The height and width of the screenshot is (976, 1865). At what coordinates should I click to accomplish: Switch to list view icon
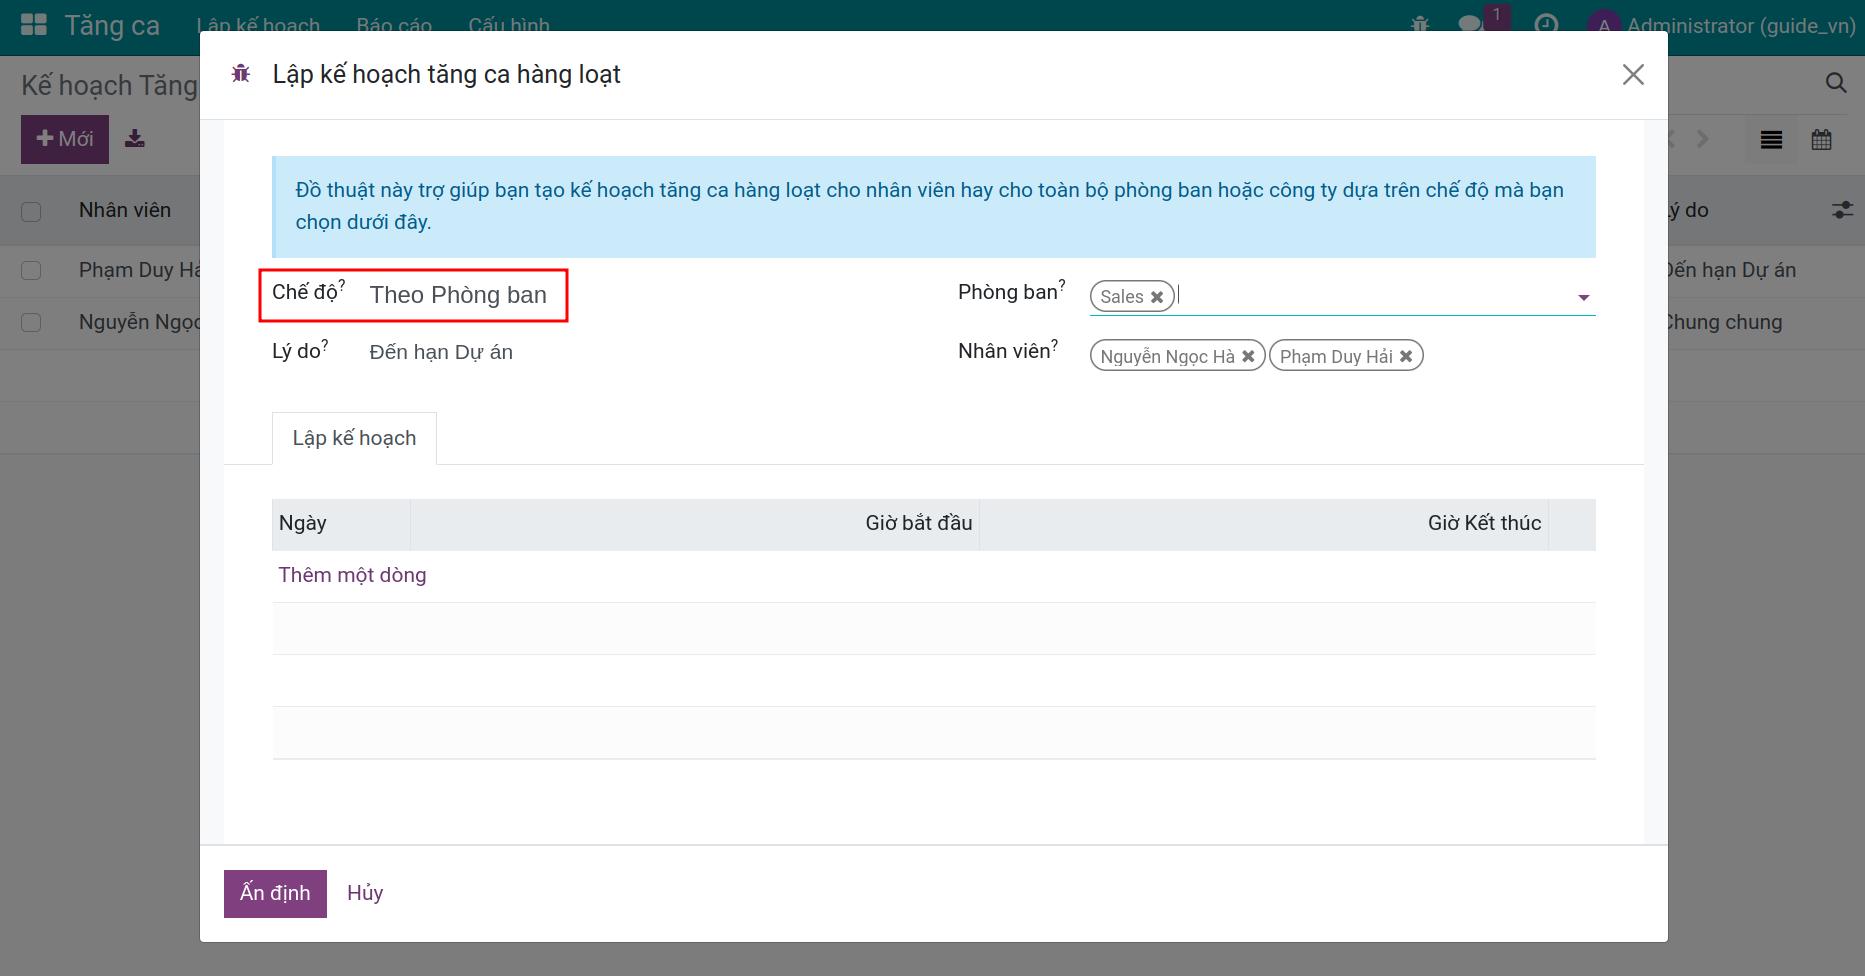1771,140
